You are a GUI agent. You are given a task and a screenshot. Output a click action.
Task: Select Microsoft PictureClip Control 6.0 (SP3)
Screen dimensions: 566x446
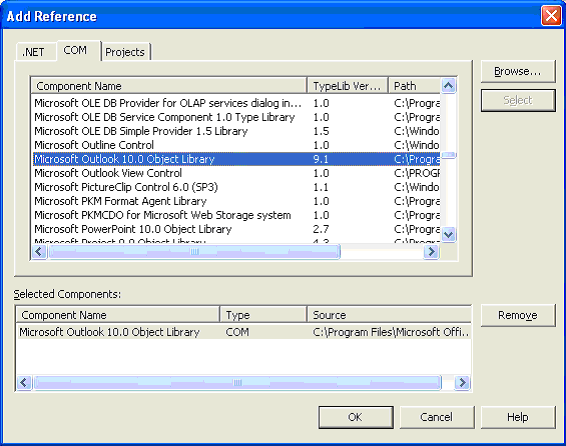tap(236, 187)
